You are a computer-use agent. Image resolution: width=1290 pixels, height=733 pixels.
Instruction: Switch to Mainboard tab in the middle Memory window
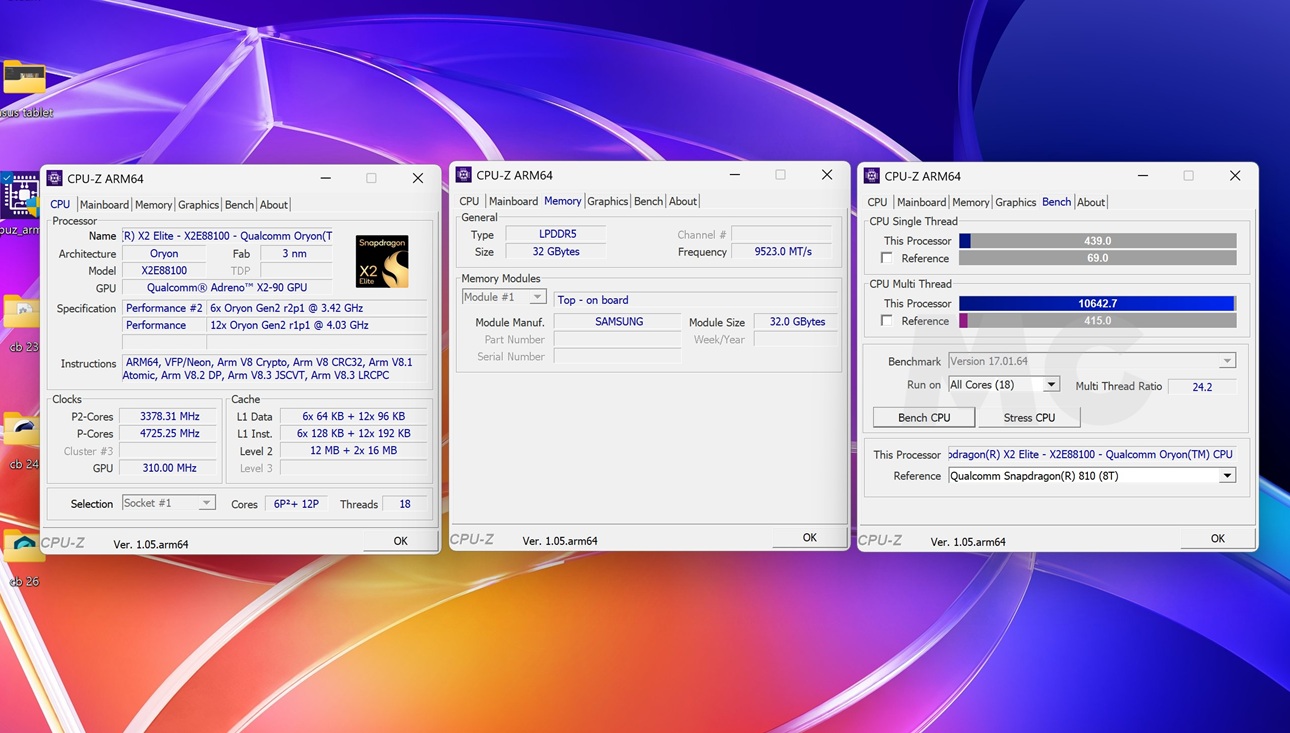click(513, 201)
